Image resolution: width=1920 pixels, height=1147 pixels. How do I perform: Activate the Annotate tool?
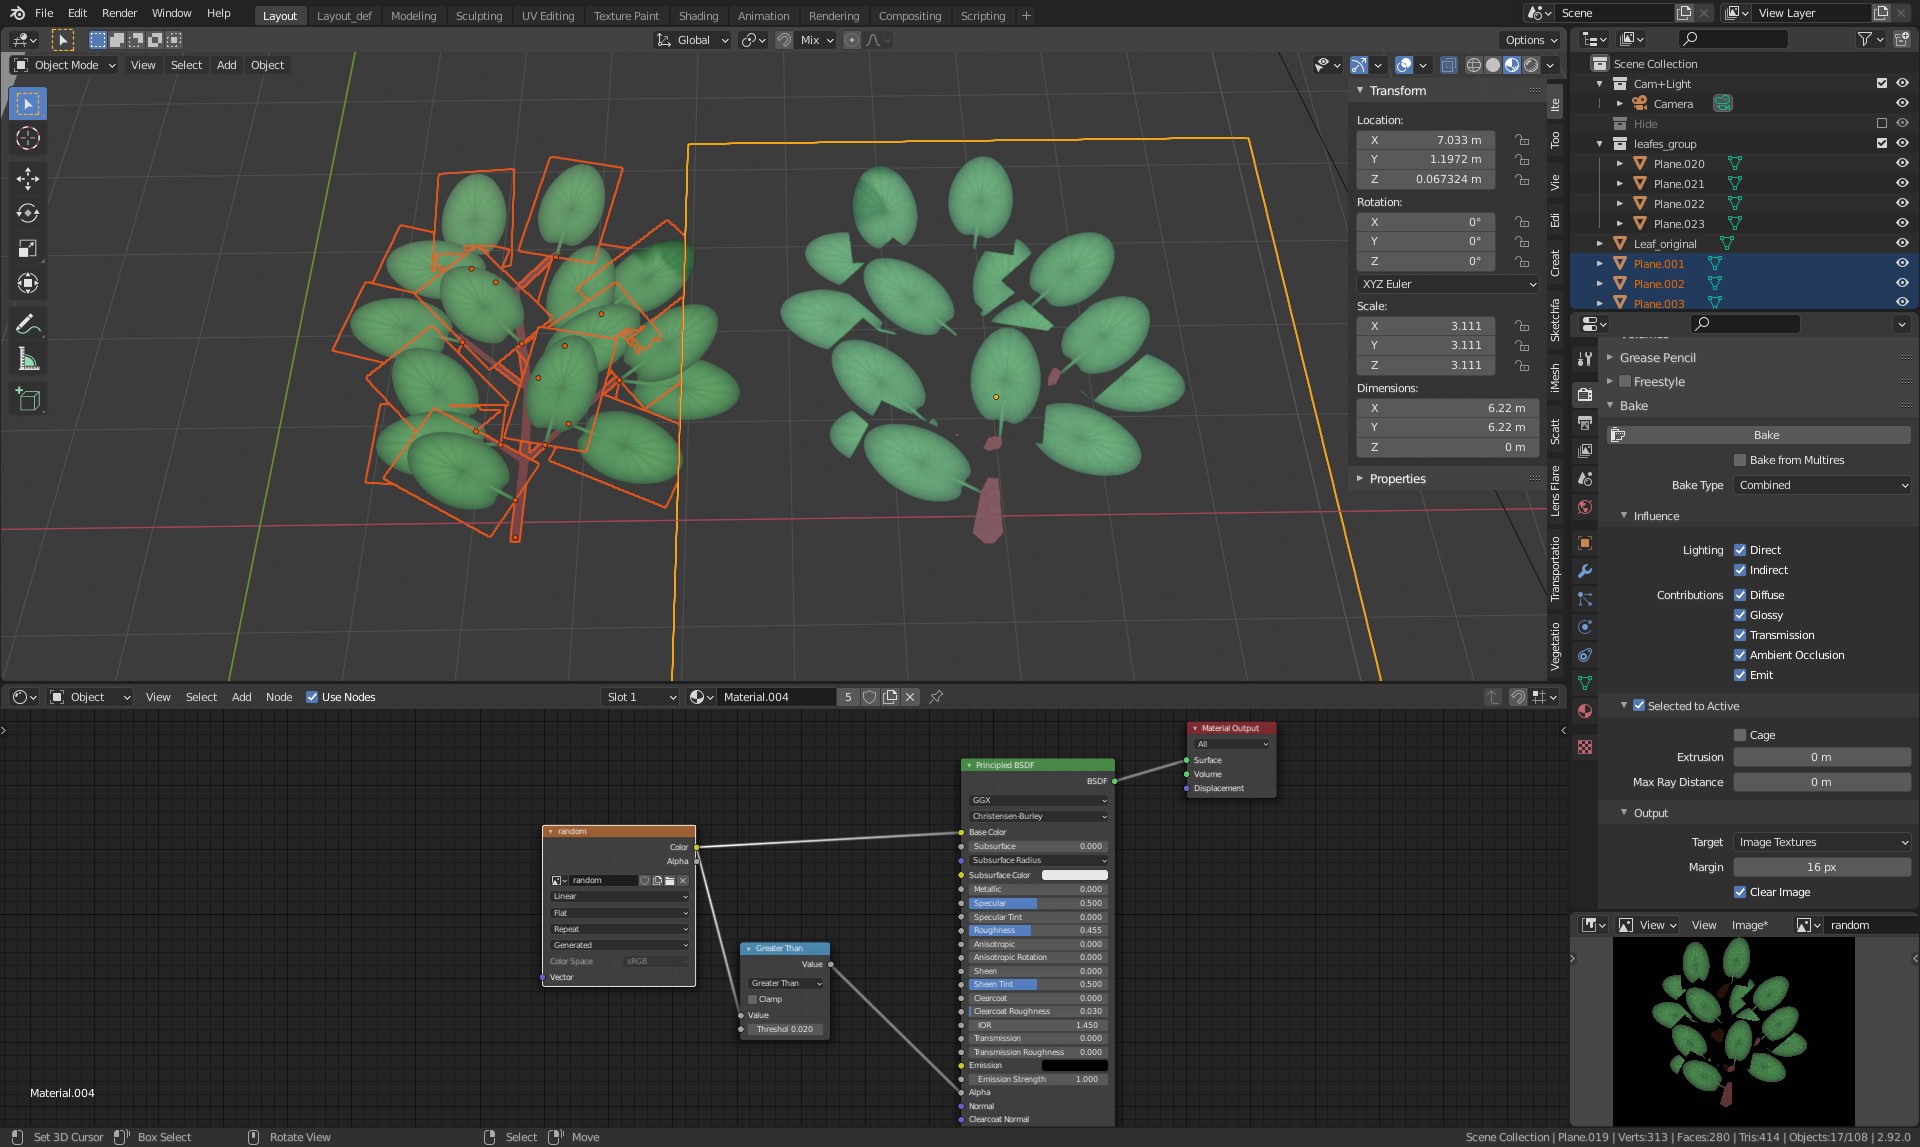coord(28,324)
